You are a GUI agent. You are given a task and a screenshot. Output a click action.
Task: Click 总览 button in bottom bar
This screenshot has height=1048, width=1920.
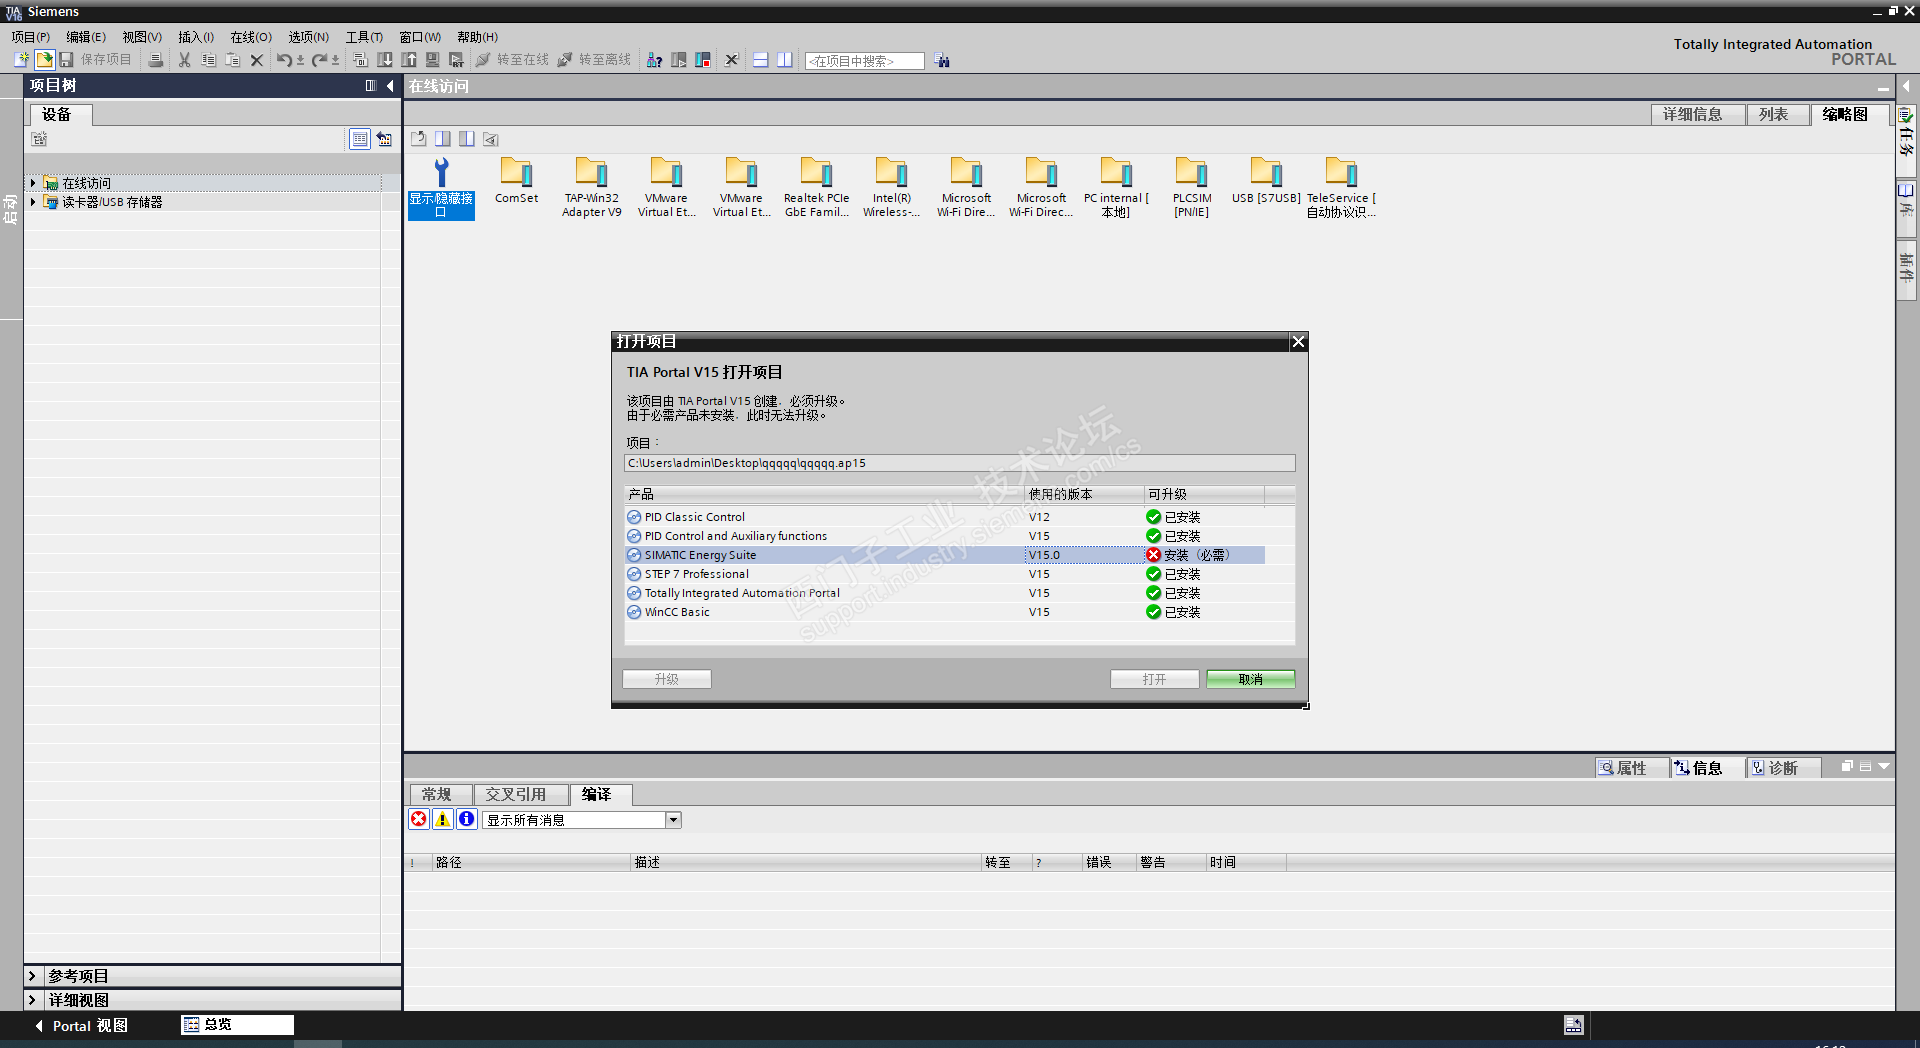pyautogui.click(x=238, y=1024)
